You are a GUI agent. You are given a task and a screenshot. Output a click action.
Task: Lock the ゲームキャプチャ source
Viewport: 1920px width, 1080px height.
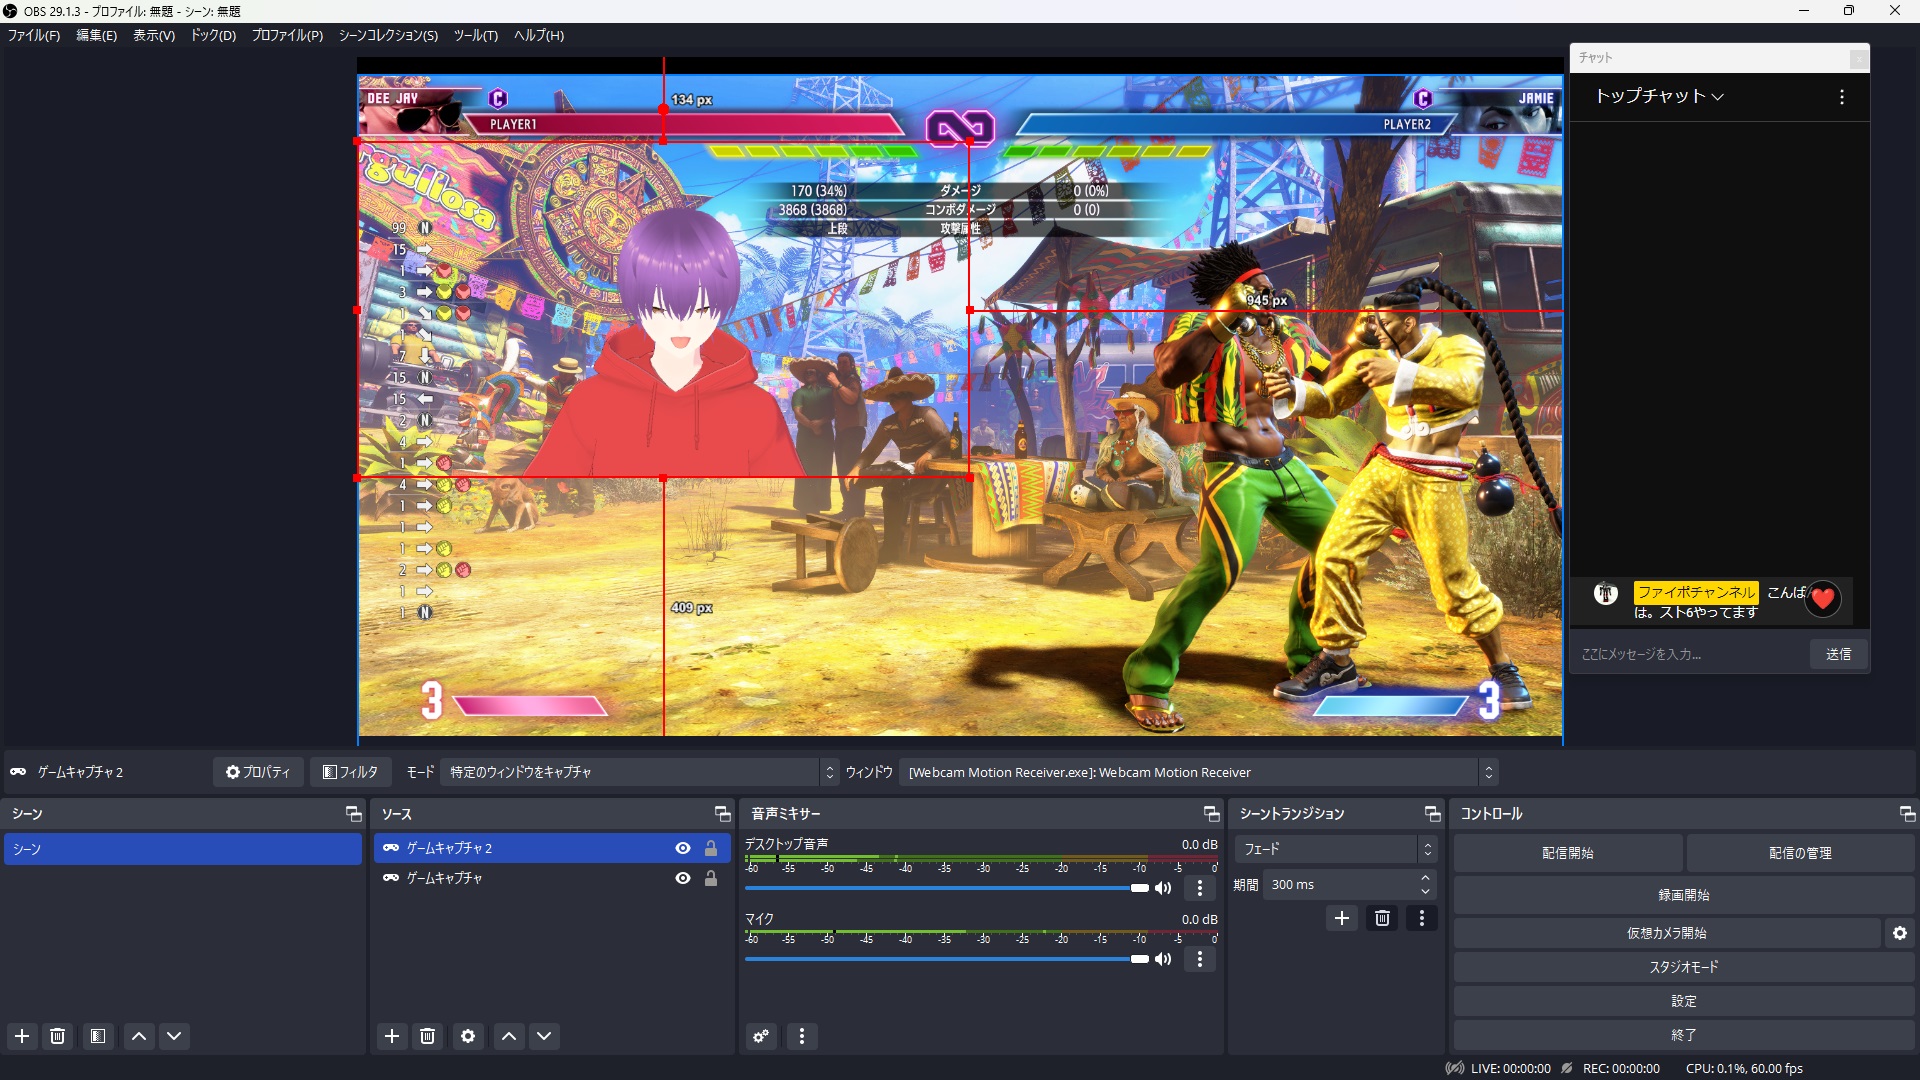coord(711,878)
